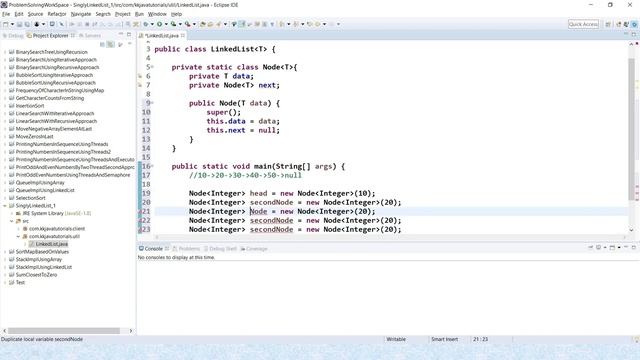Image resolution: width=640 pixels, height=360 pixels.
Task: Open the File menu
Action: tap(6, 14)
